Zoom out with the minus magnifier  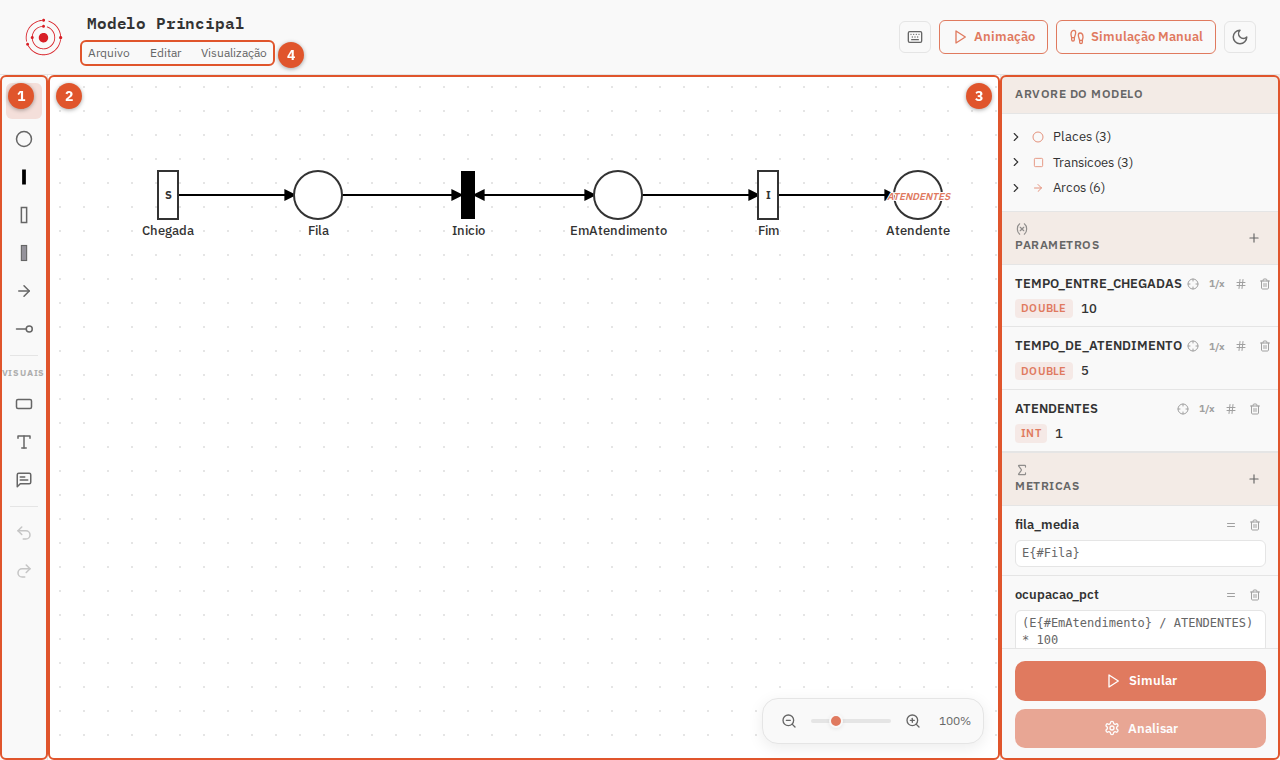(789, 721)
